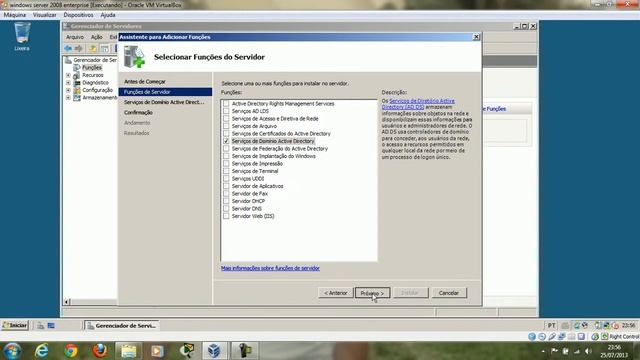640x360 pixels.
Task: Check Serviços AD LDS role
Action: pos(226,111)
